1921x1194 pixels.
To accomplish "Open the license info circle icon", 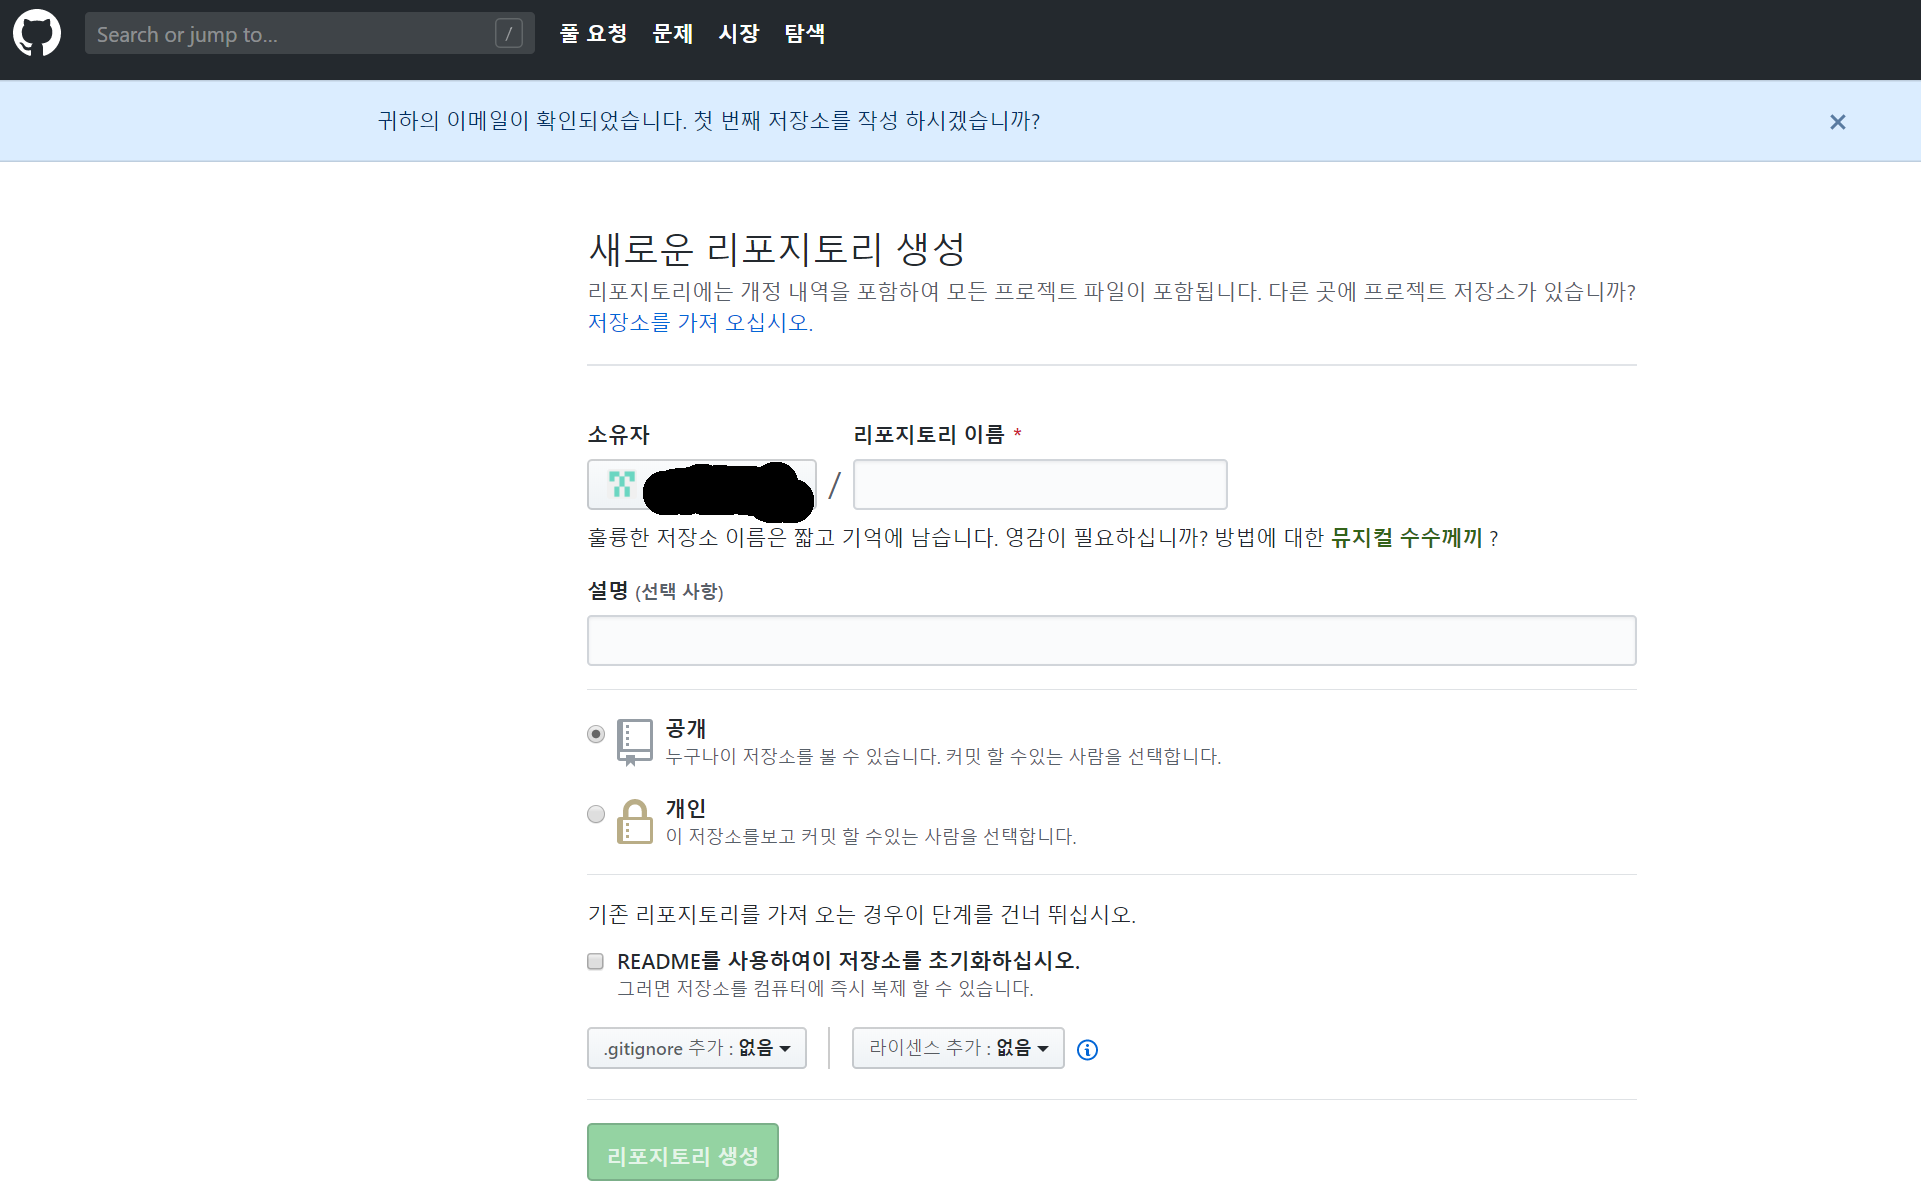I will 1087,1049.
